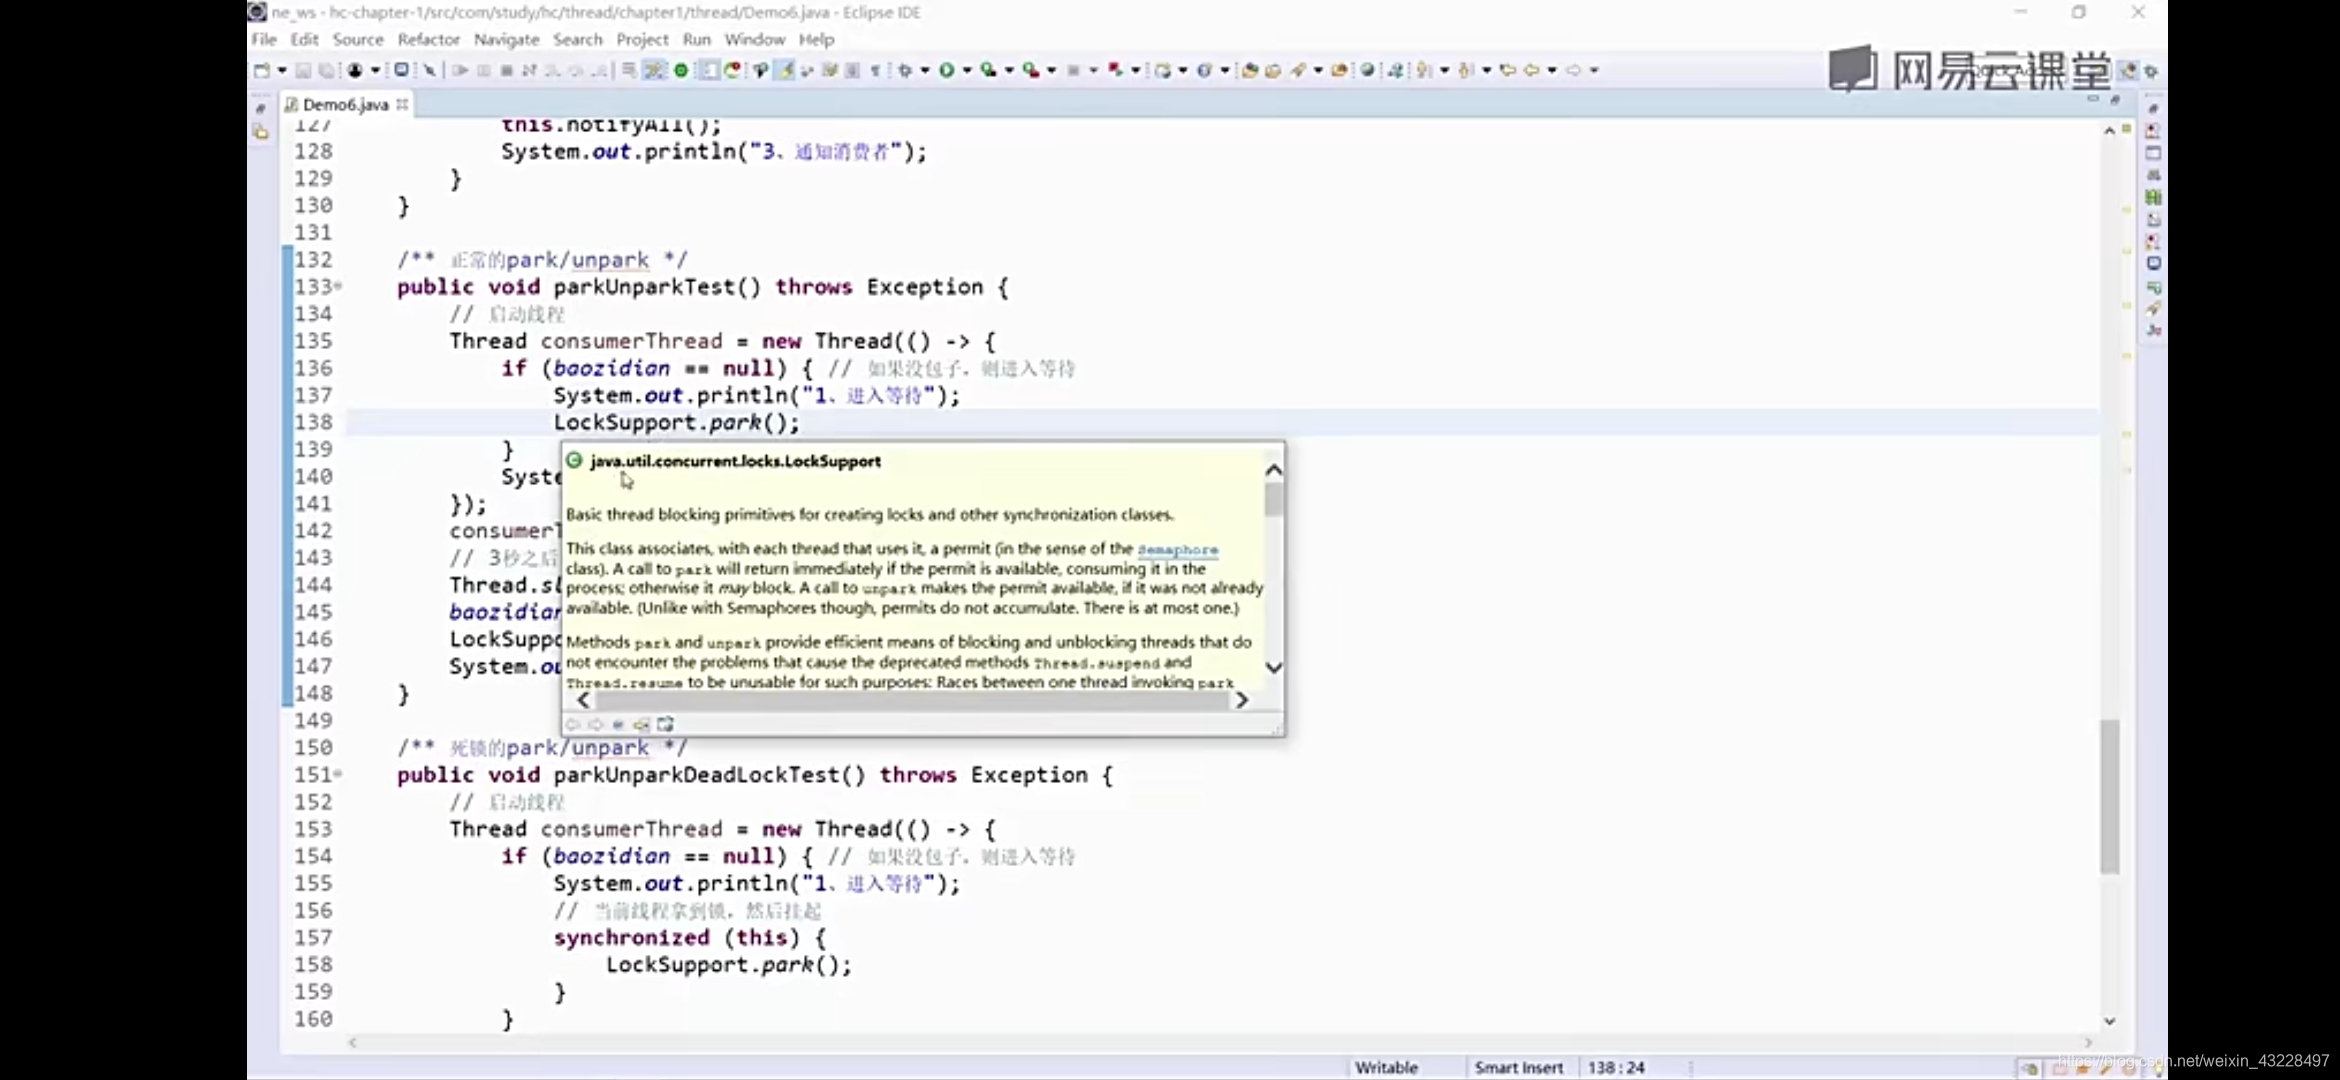
Task: Click the Next Annotation toolbar icon
Action: tap(1424, 70)
